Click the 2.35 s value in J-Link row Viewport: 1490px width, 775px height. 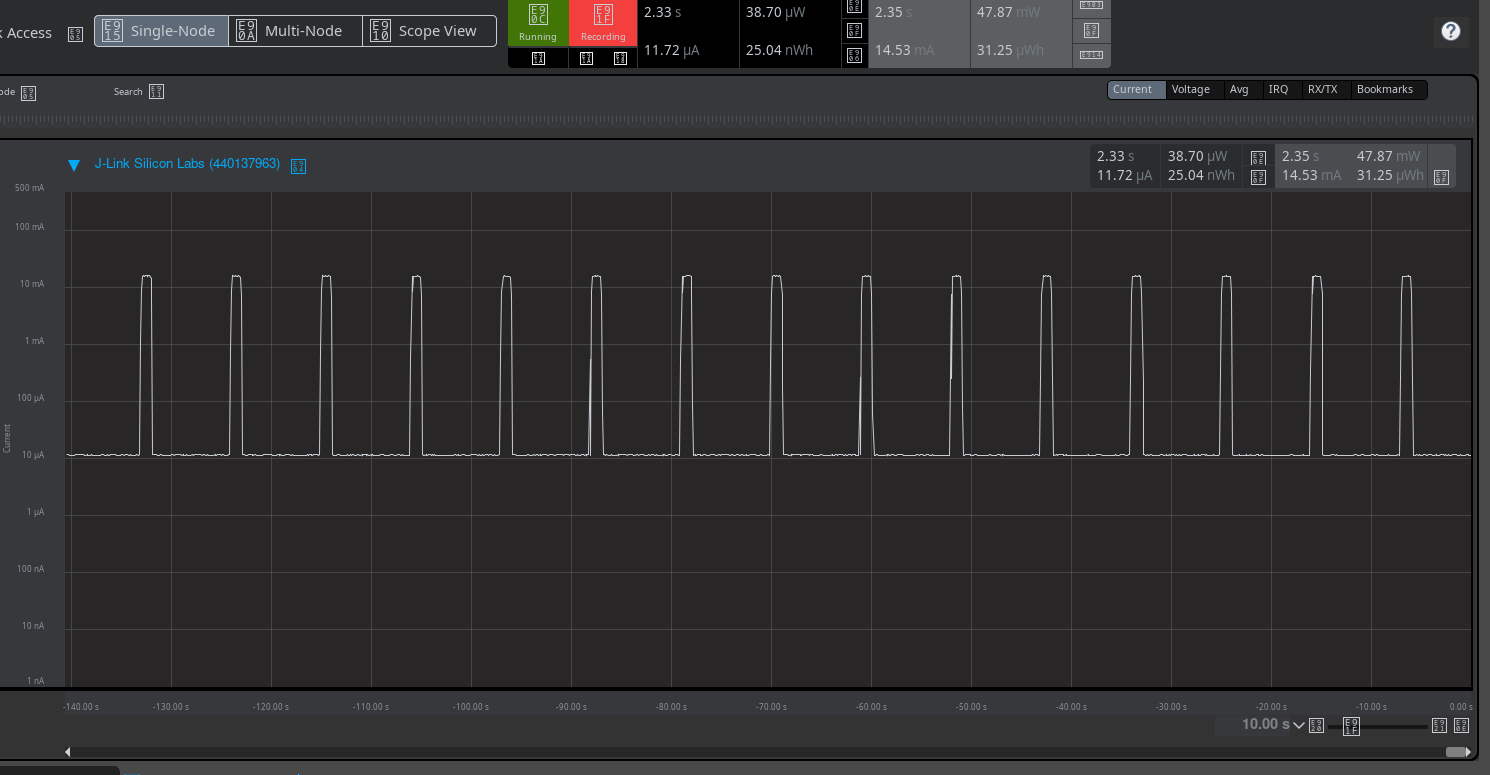1301,157
